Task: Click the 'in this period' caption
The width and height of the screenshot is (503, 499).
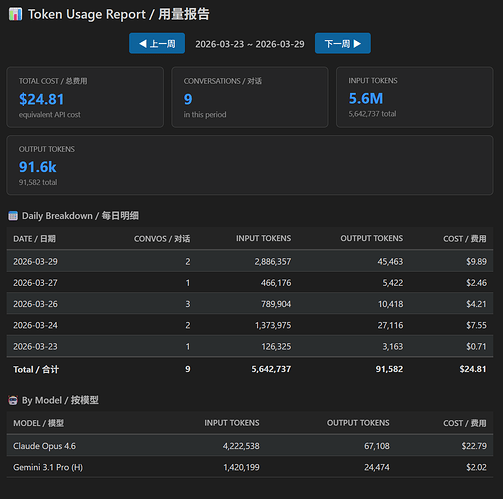Action: point(205,115)
